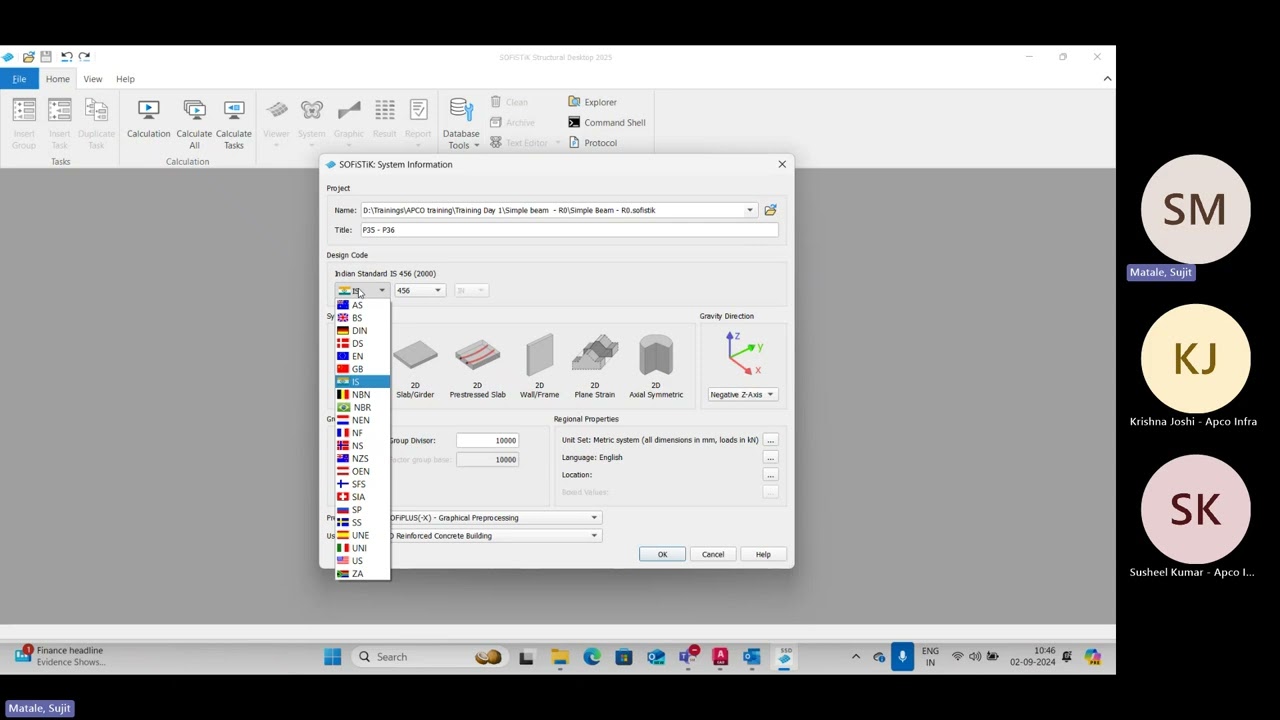Click the Archive tool

click(x=512, y=122)
